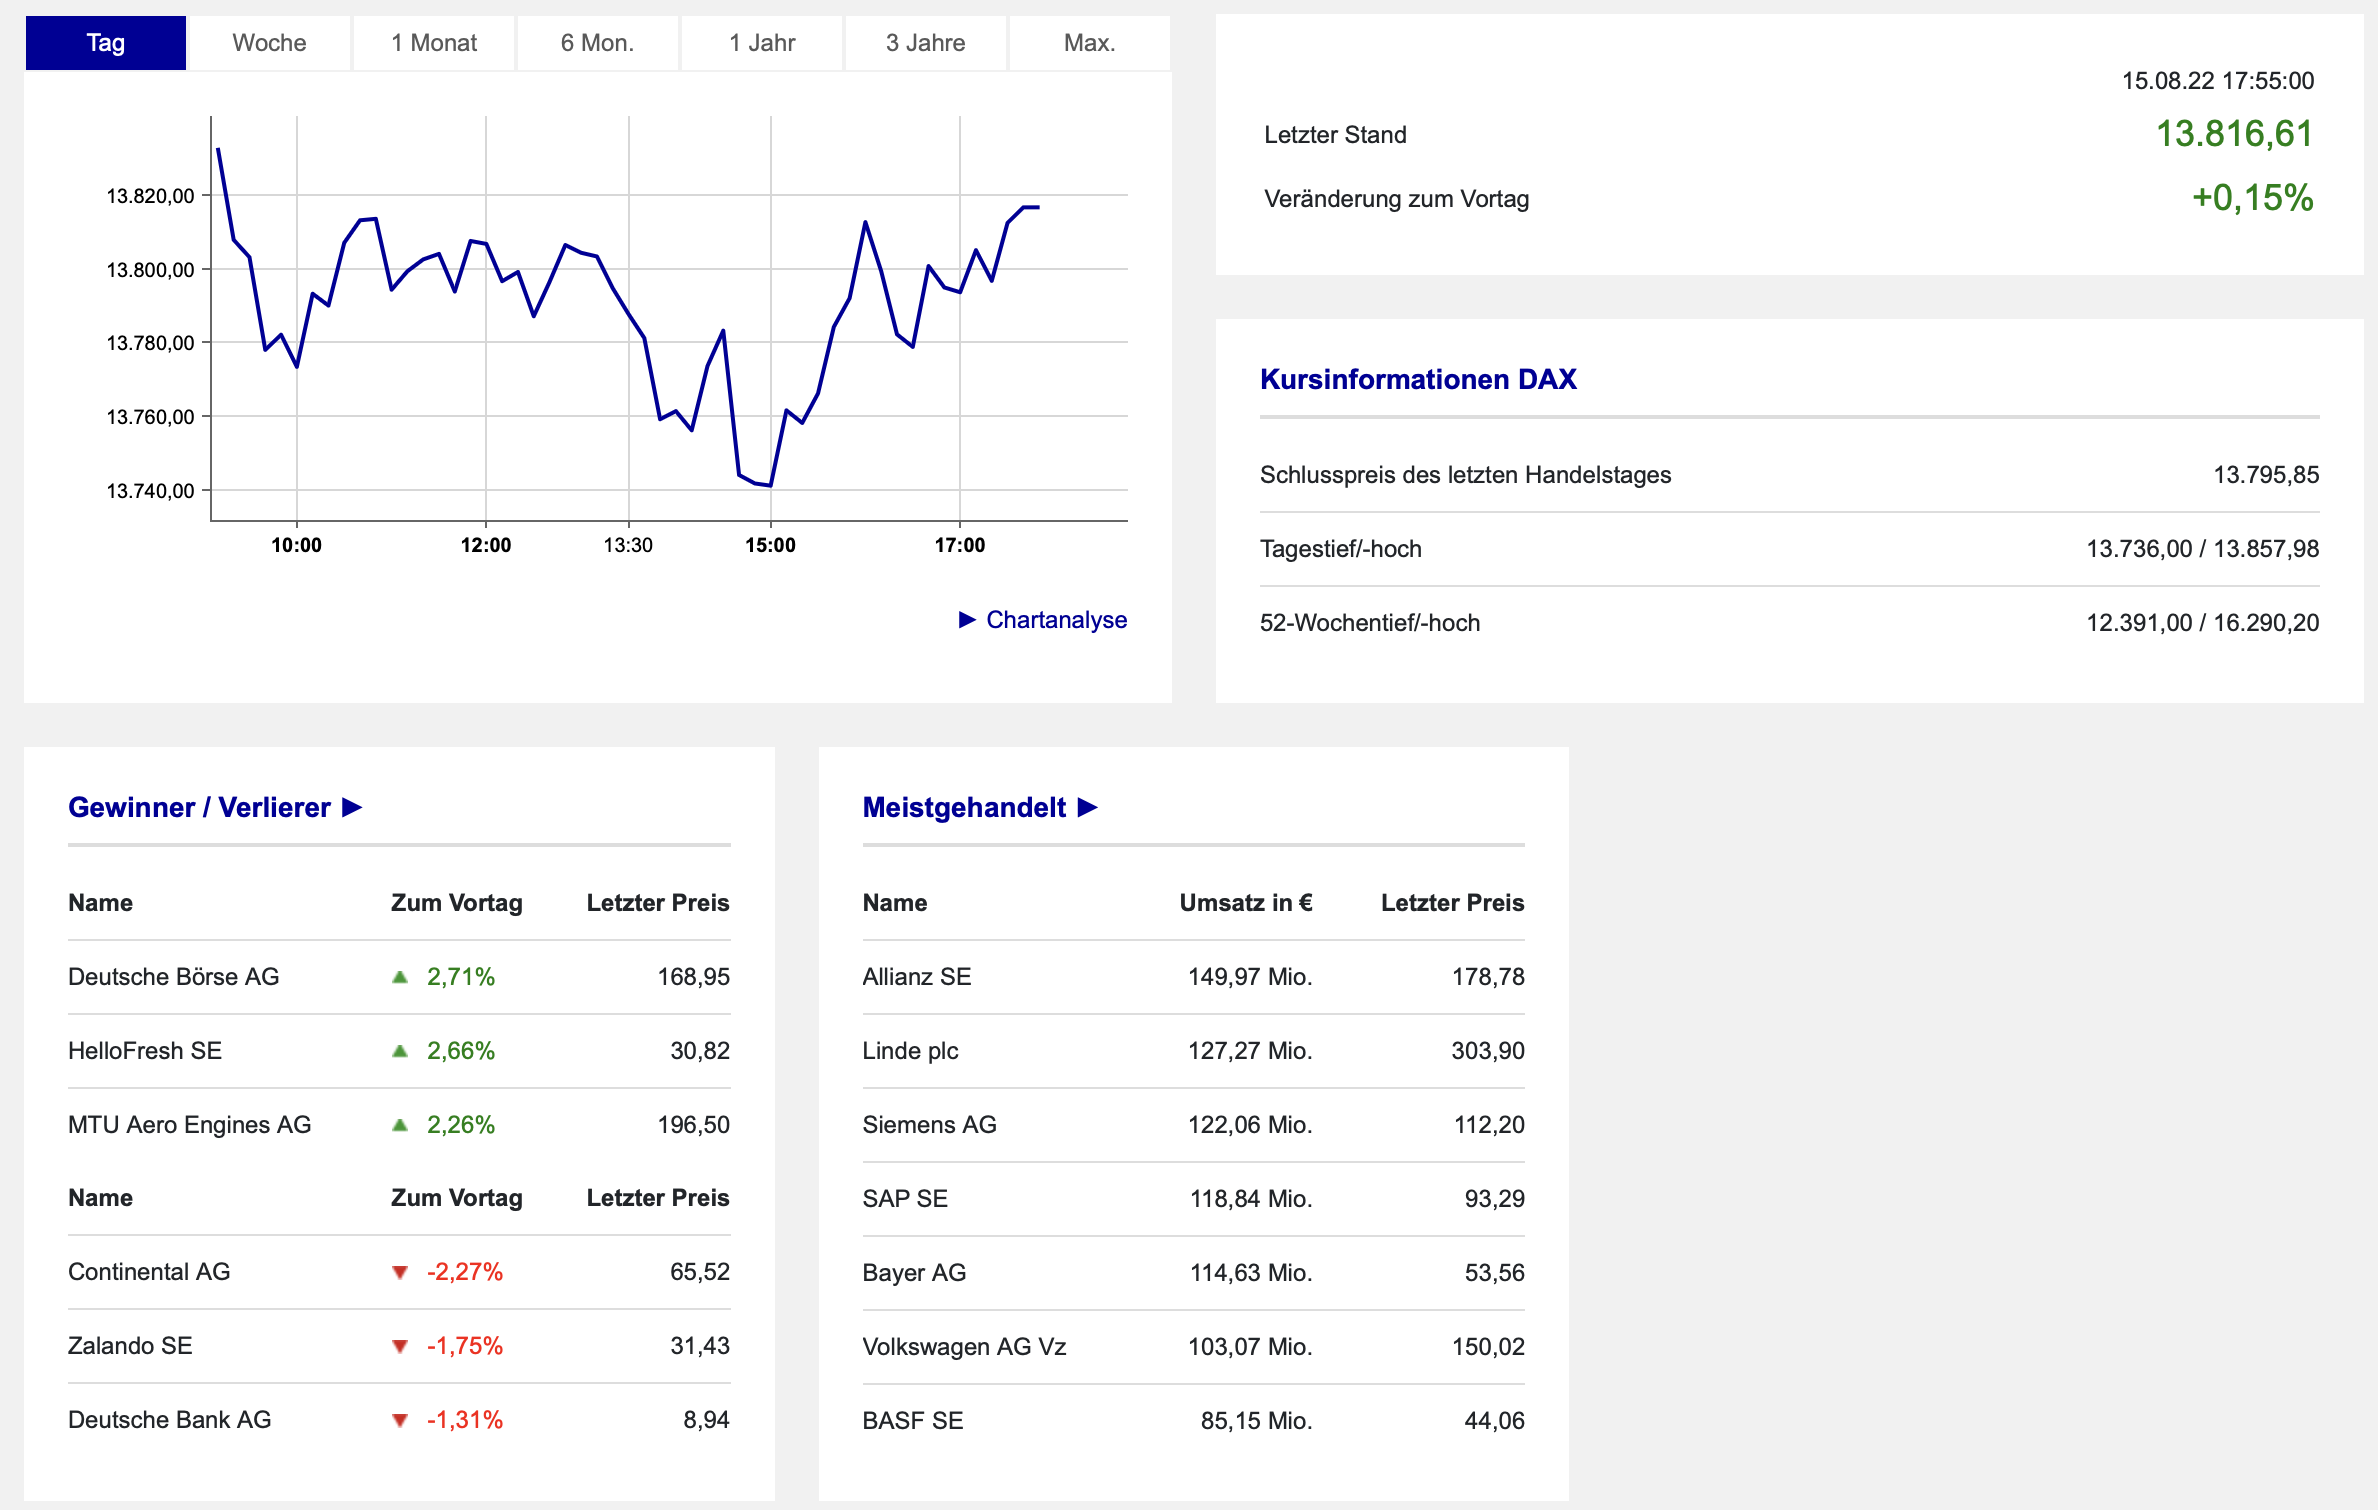Viewport: 2378px width, 1510px height.
Task: Click the Allianz SE row name
Action: point(917,977)
